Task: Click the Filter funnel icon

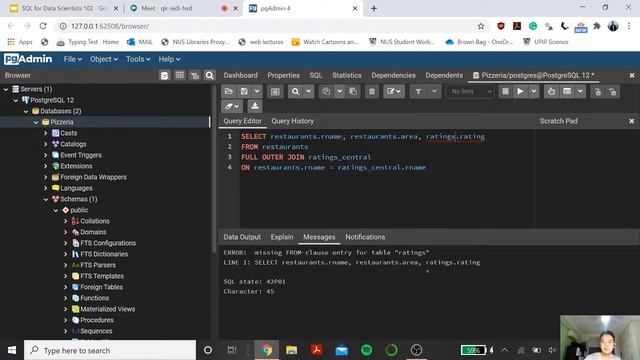Action: (x=418, y=91)
